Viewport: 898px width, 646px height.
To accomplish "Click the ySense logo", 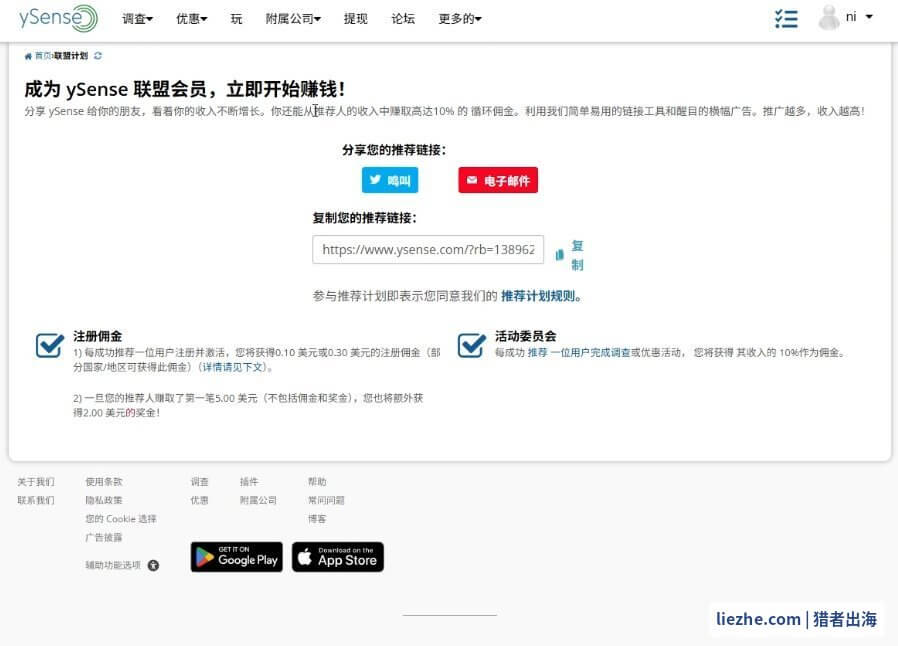I will click(58, 18).
